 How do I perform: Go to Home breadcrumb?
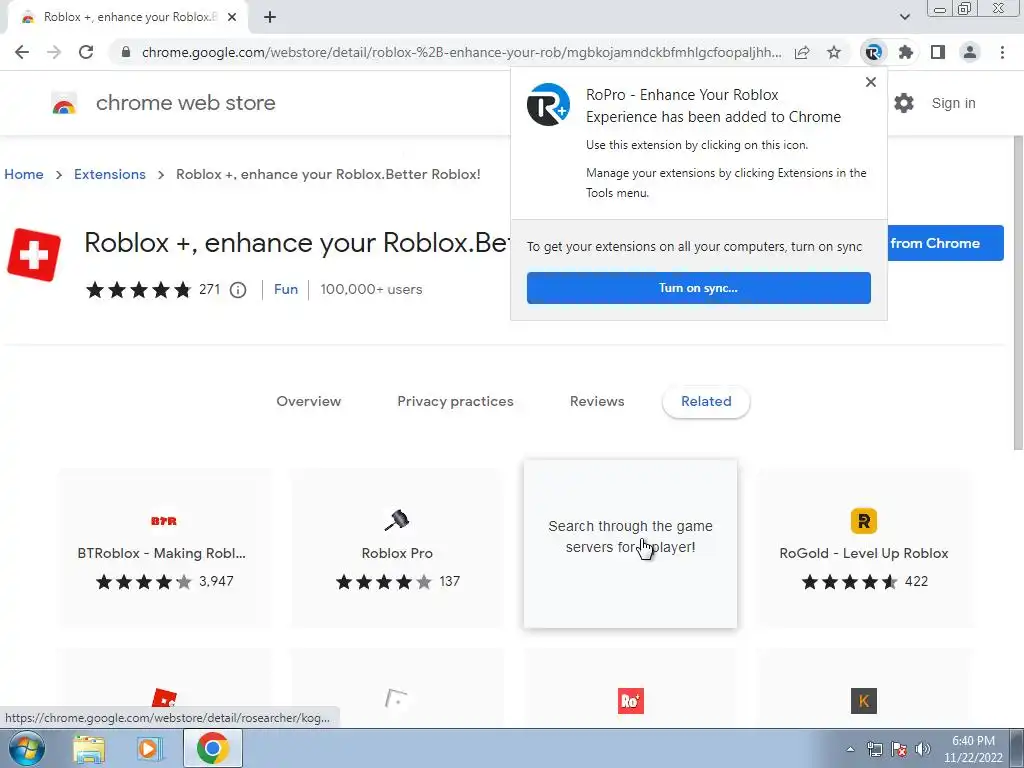pyautogui.click(x=24, y=174)
